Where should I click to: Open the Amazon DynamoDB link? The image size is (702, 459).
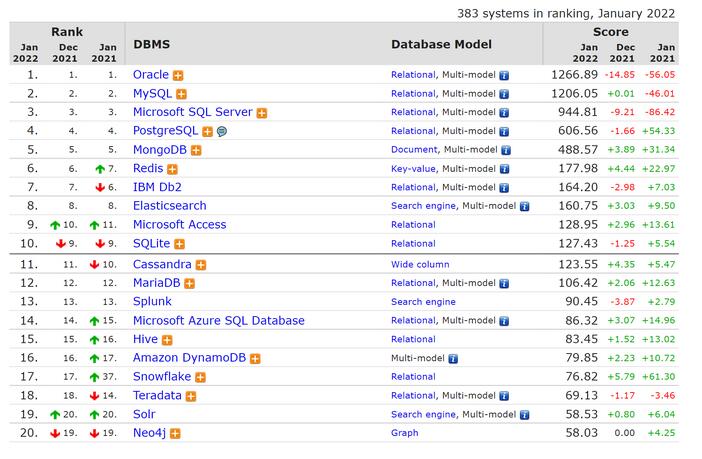coord(189,358)
